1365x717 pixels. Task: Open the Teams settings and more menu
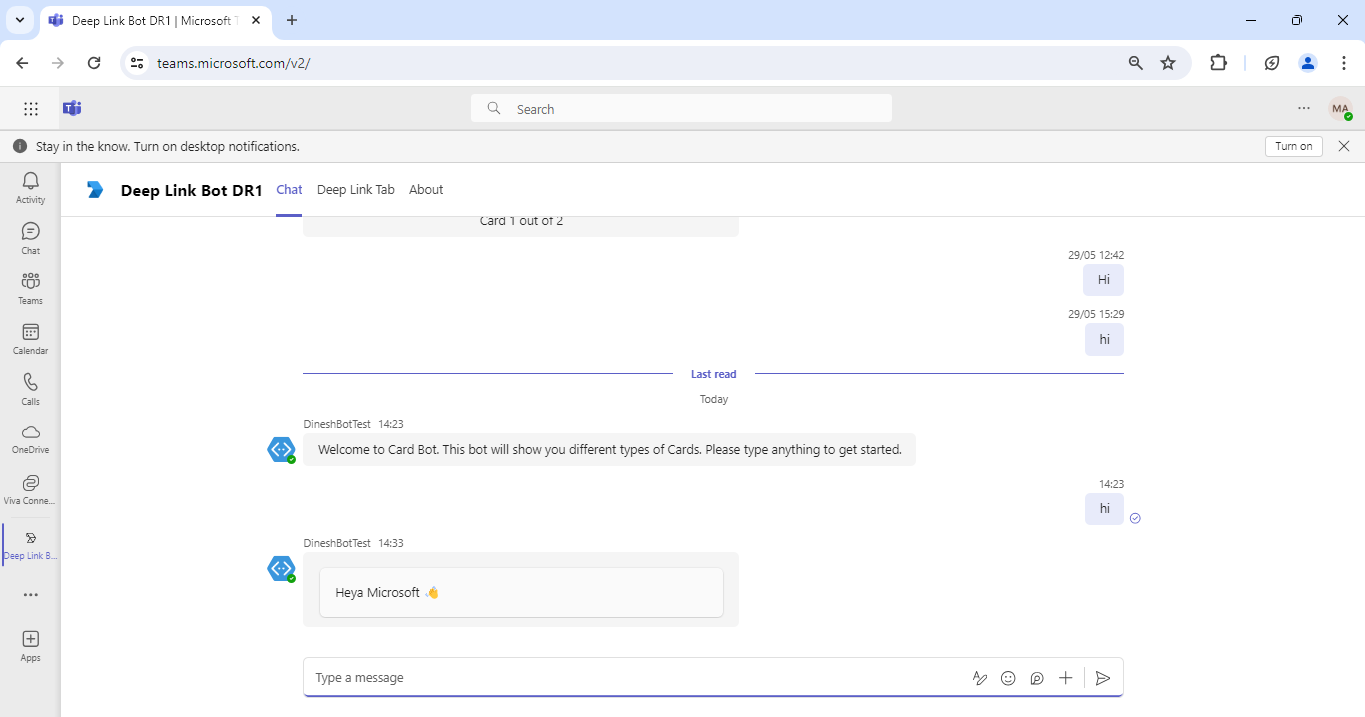point(1303,108)
